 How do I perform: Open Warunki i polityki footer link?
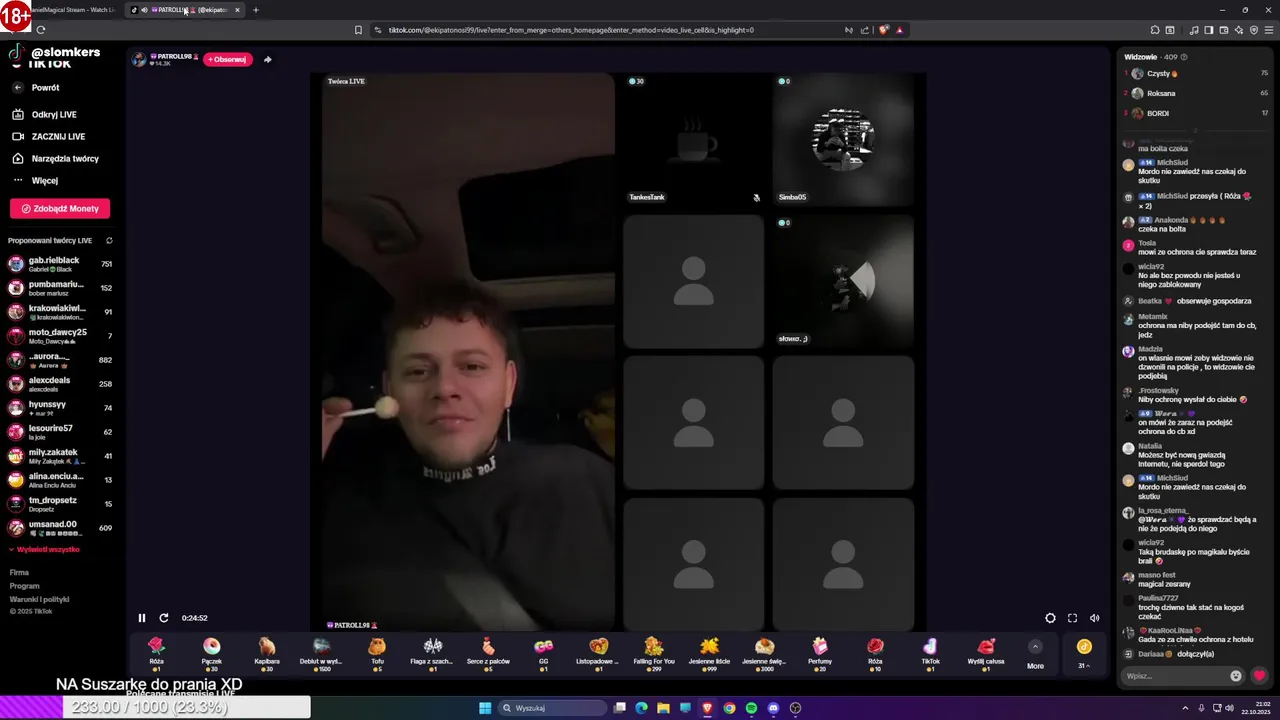click(x=39, y=599)
